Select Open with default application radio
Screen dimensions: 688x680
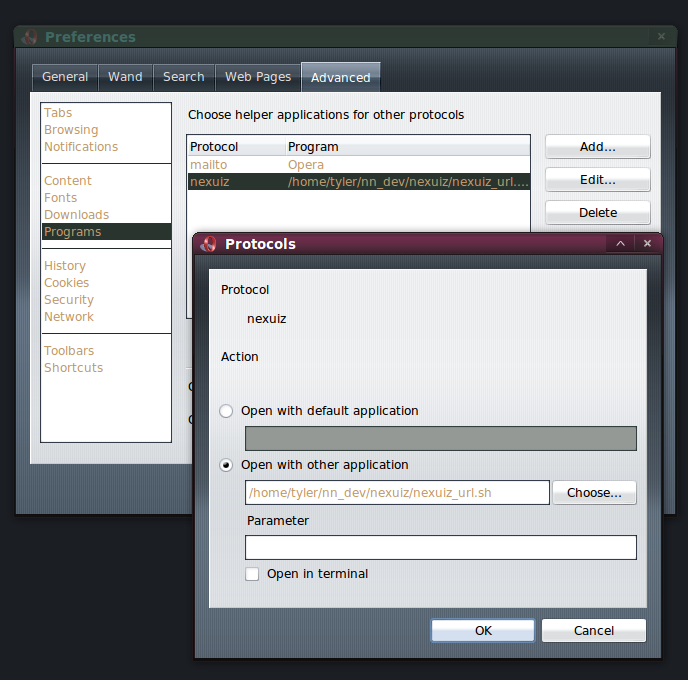(226, 411)
